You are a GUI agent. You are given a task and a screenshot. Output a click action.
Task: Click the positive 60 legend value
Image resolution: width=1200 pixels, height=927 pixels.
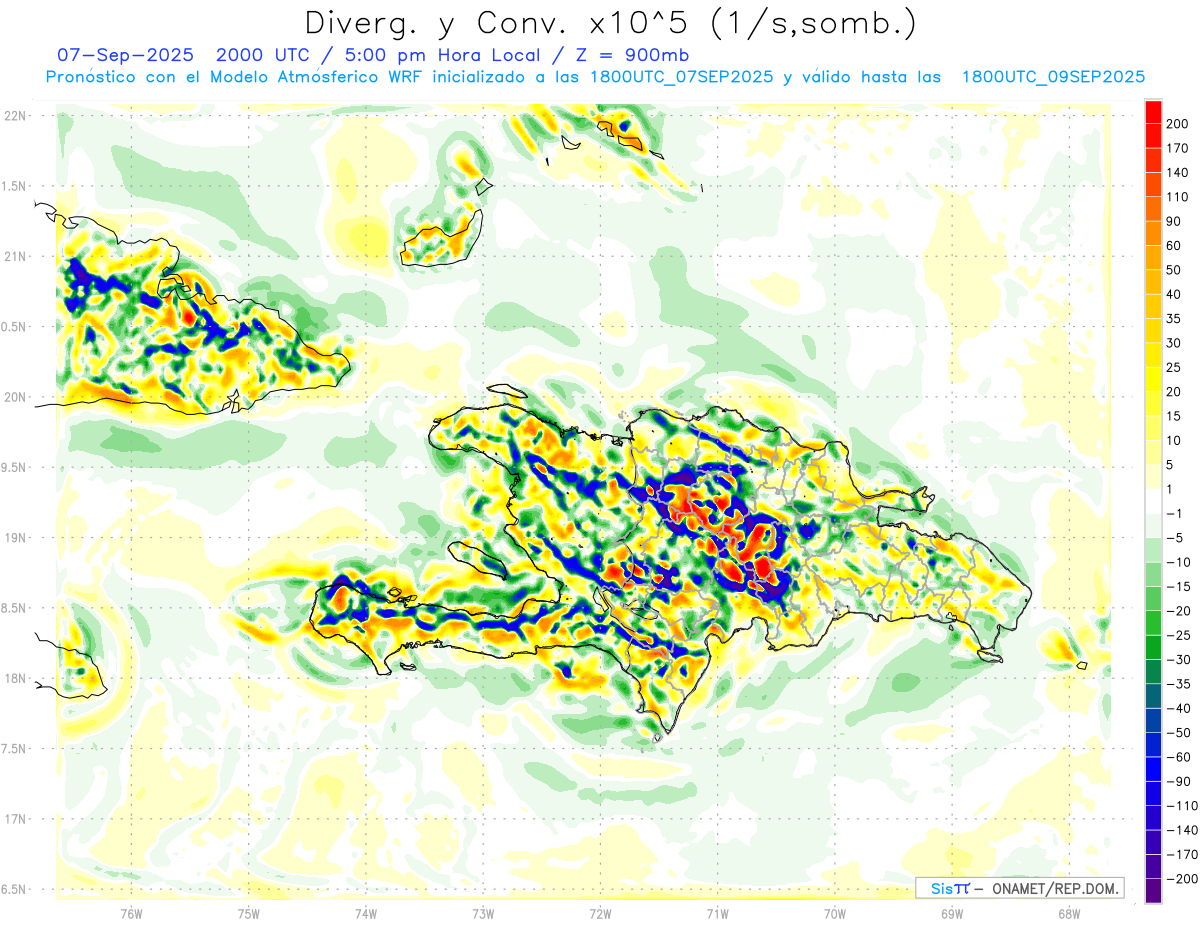[1175, 246]
